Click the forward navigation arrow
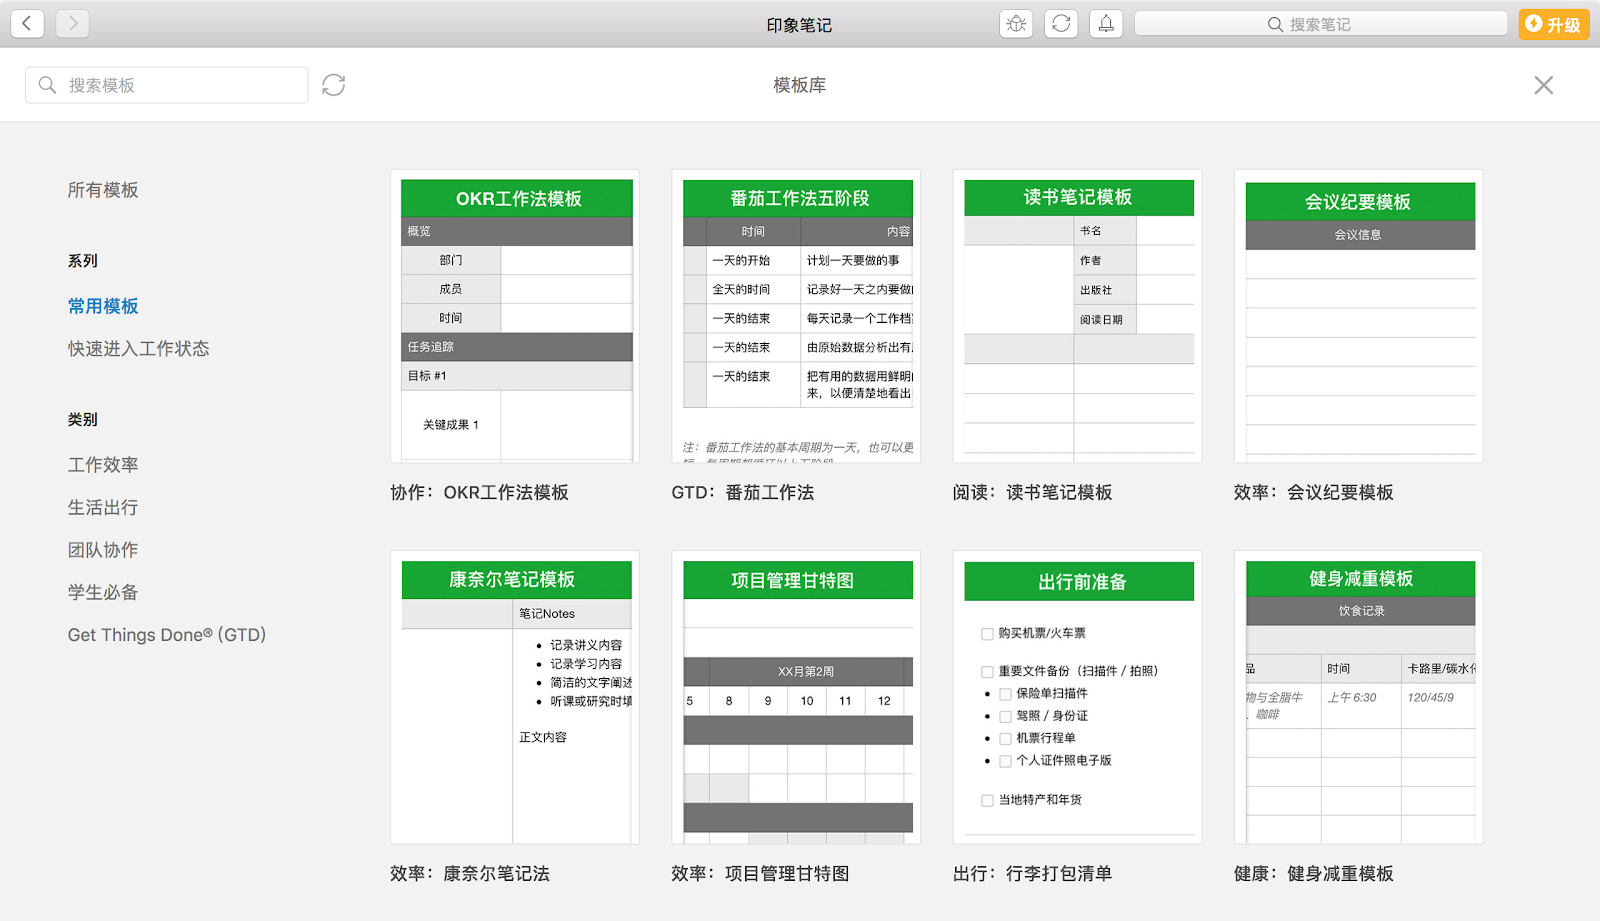The height and width of the screenshot is (921, 1600). pyautogui.click(x=73, y=23)
